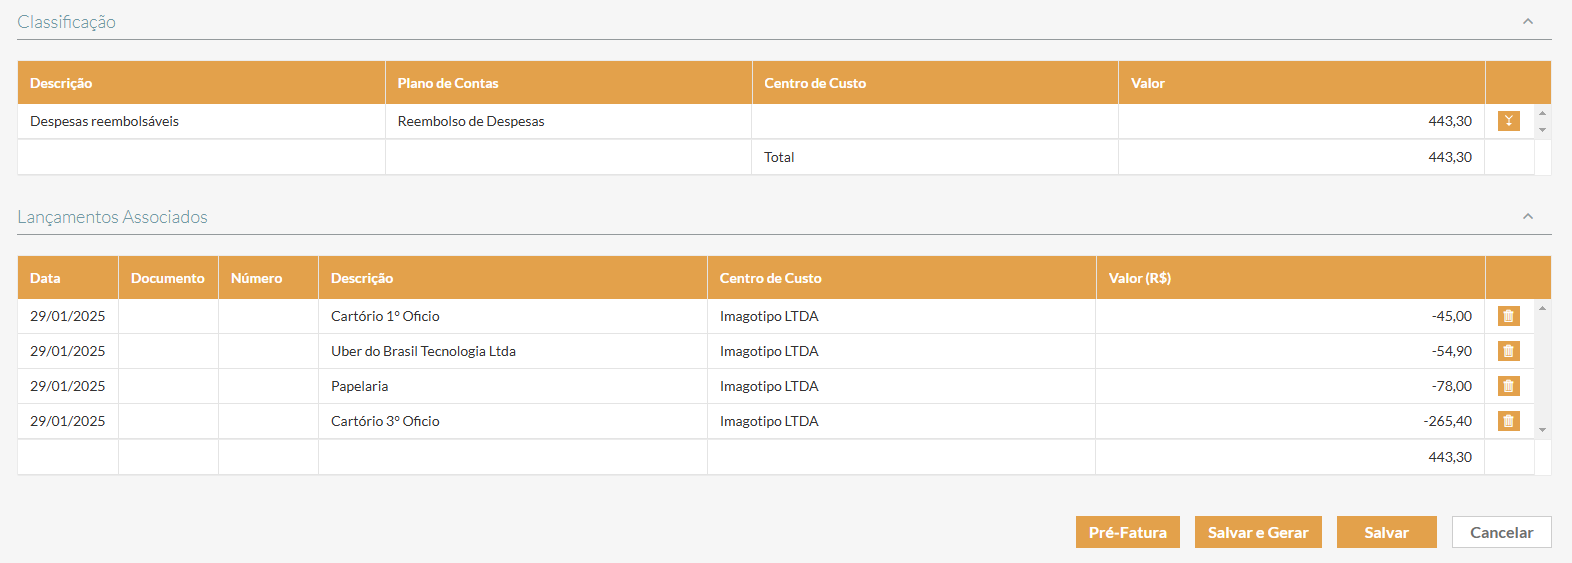This screenshot has width=1572, height=563.
Task: Click the Documento column header
Action: (168, 278)
